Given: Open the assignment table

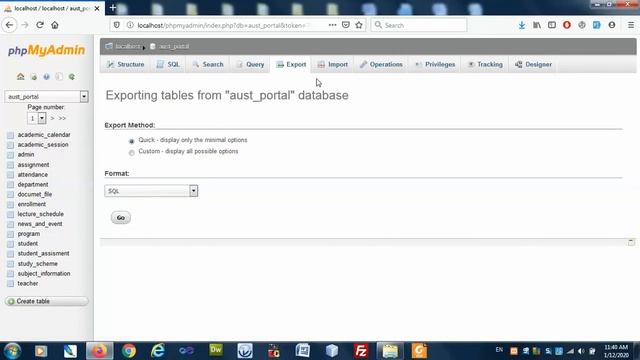Looking at the screenshot, I should pyautogui.click(x=33, y=165).
